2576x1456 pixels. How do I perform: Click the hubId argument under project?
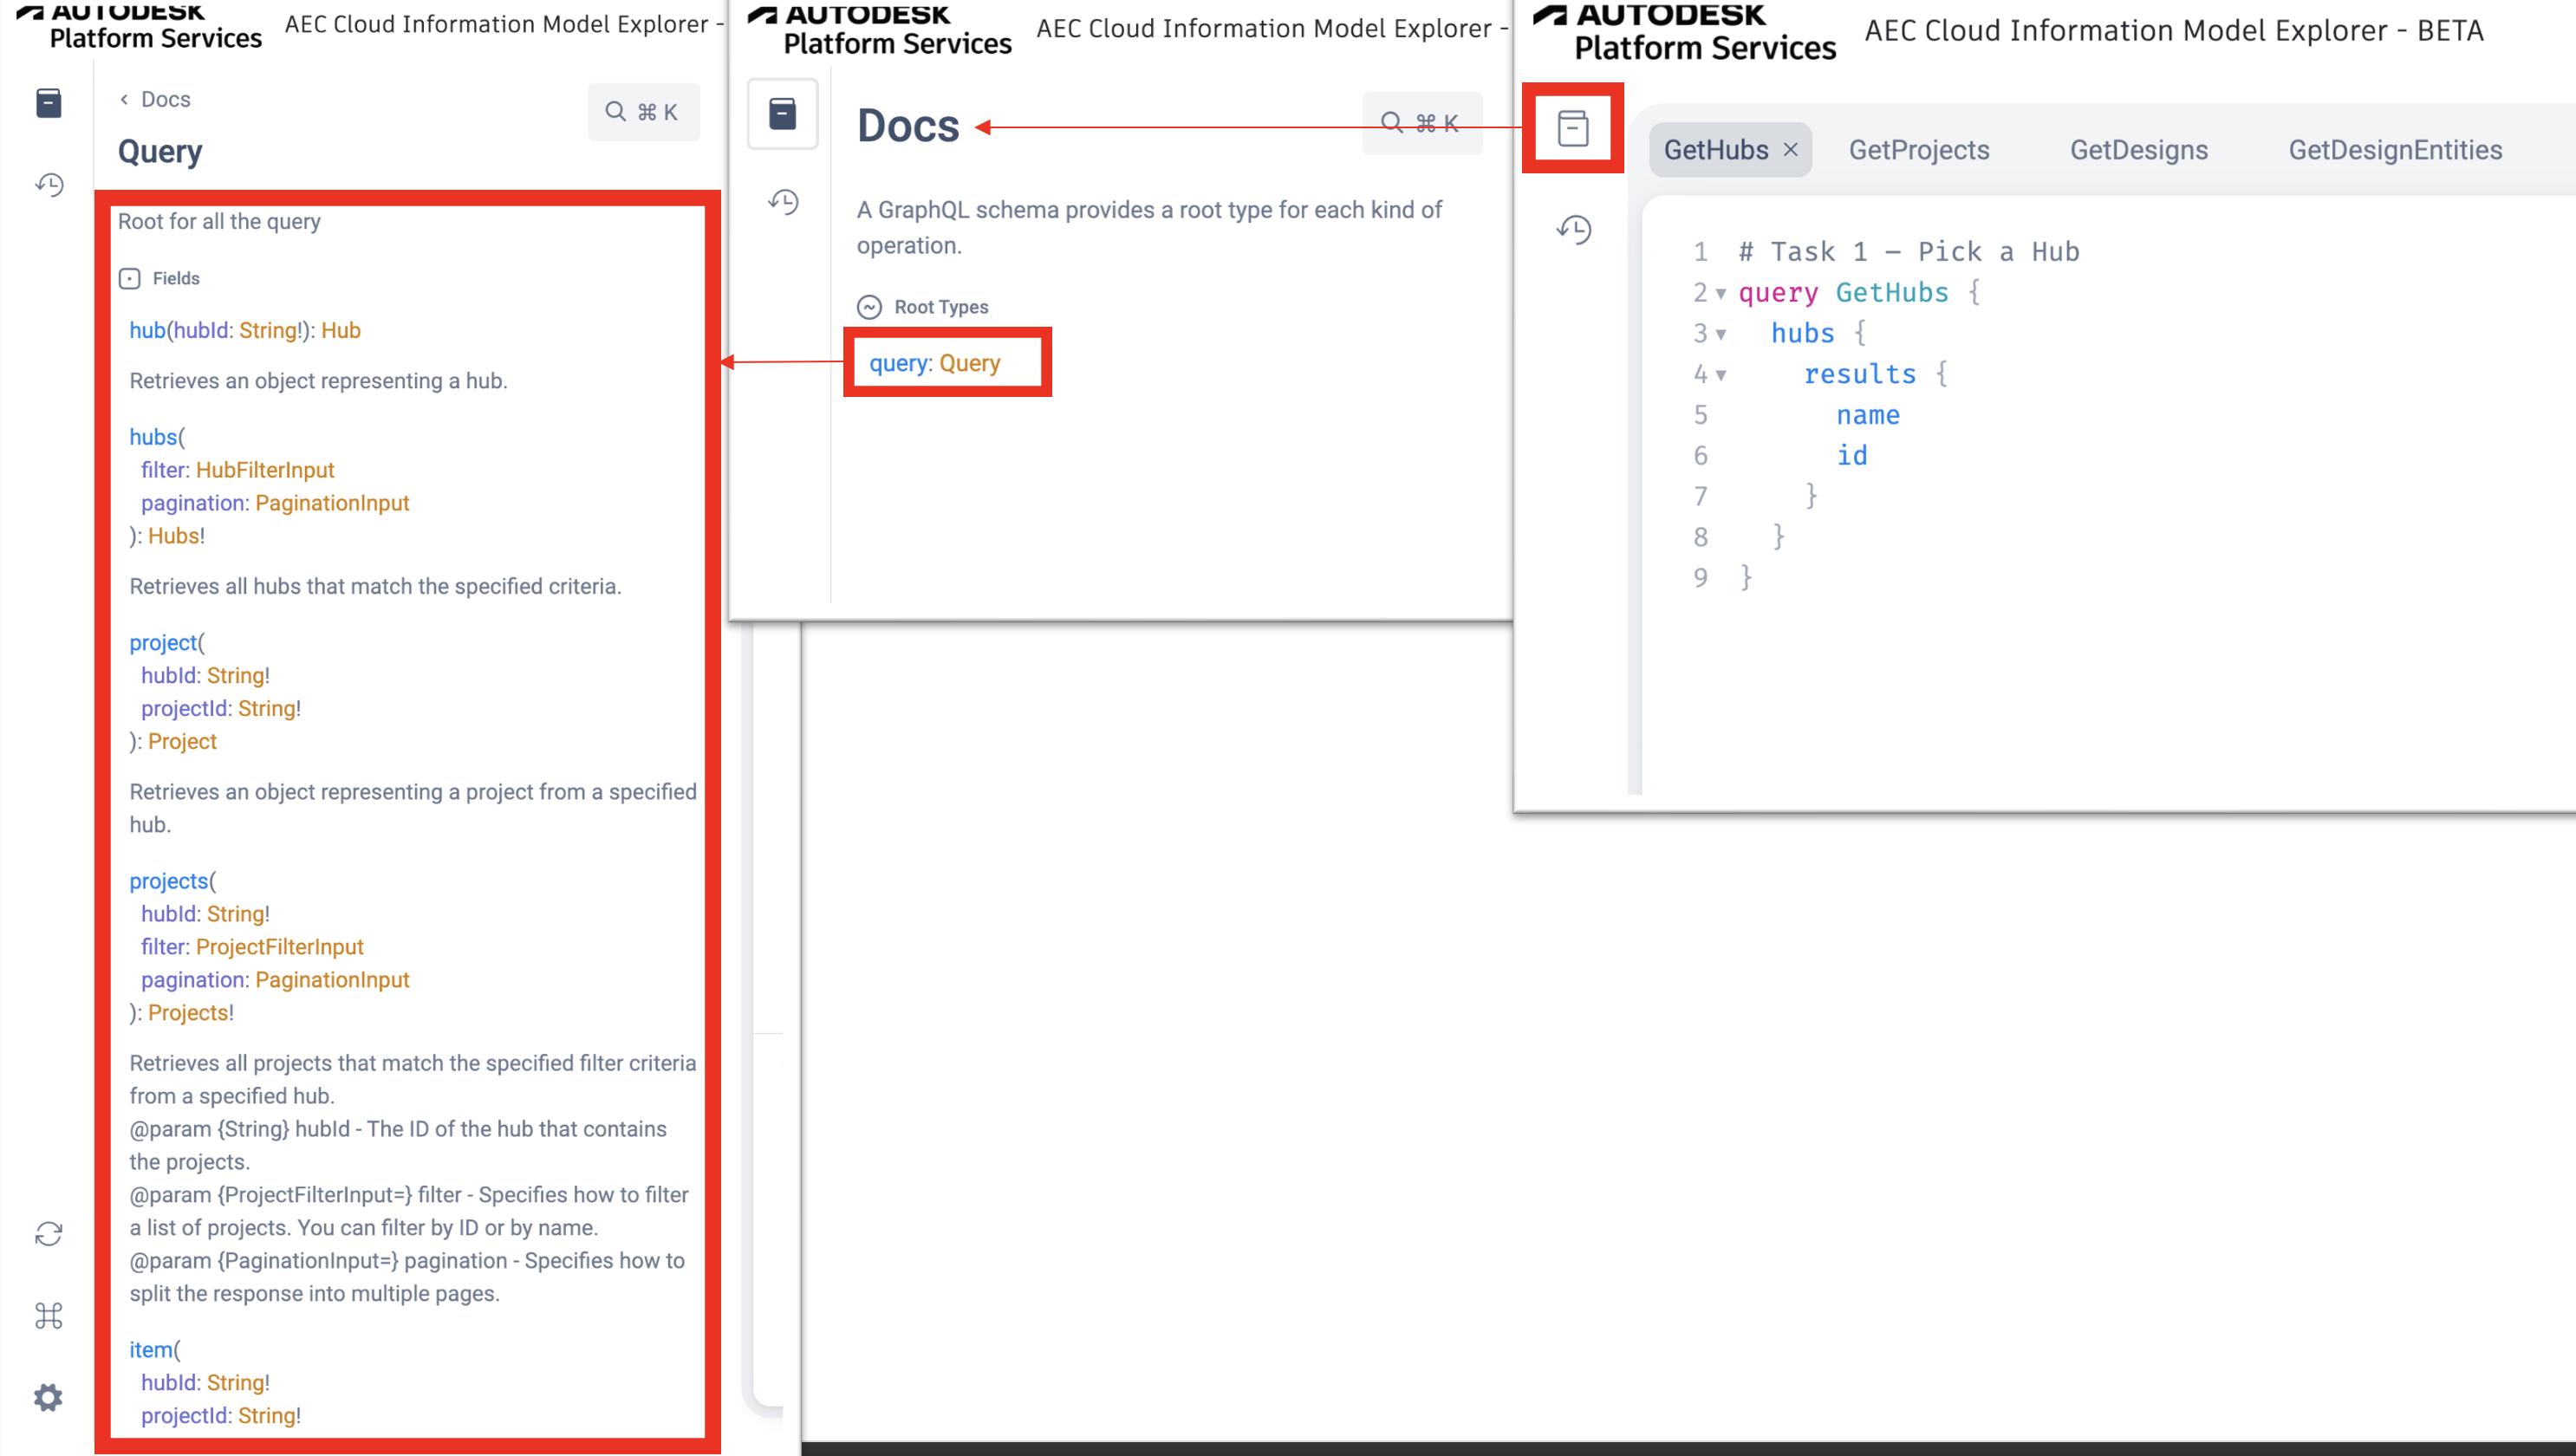(168, 676)
